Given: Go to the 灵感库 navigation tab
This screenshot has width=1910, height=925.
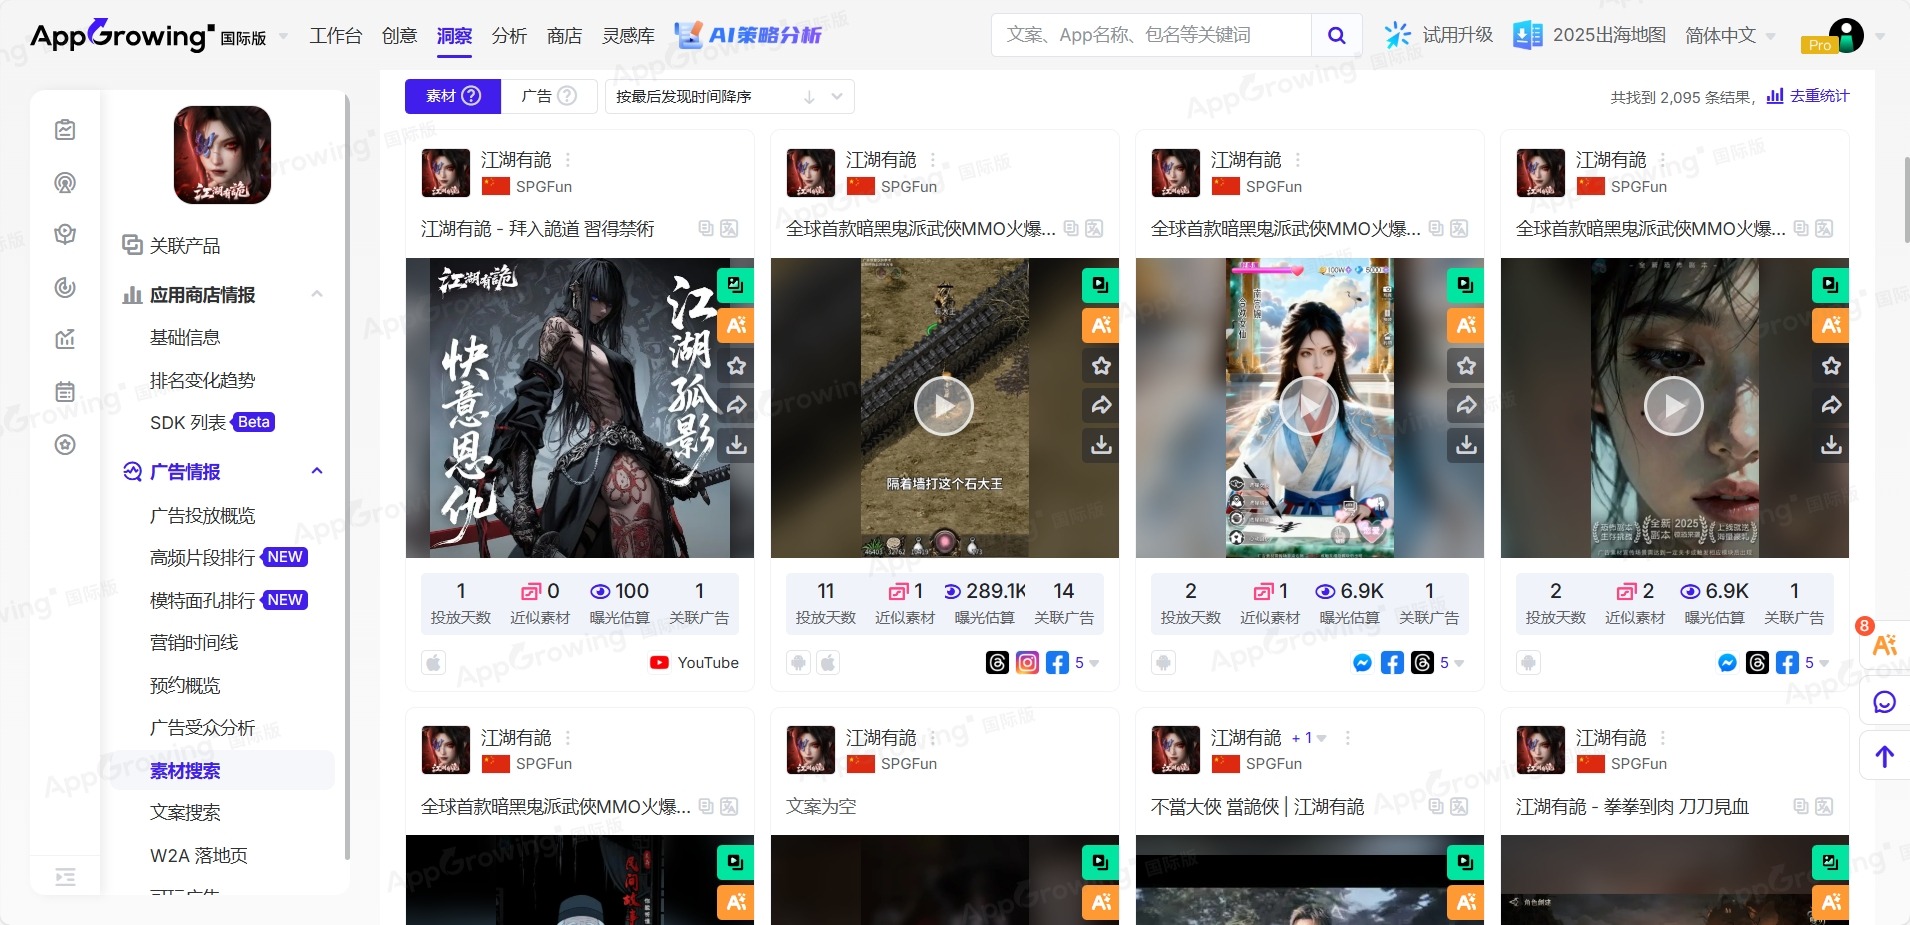Looking at the screenshot, I should coord(628,36).
